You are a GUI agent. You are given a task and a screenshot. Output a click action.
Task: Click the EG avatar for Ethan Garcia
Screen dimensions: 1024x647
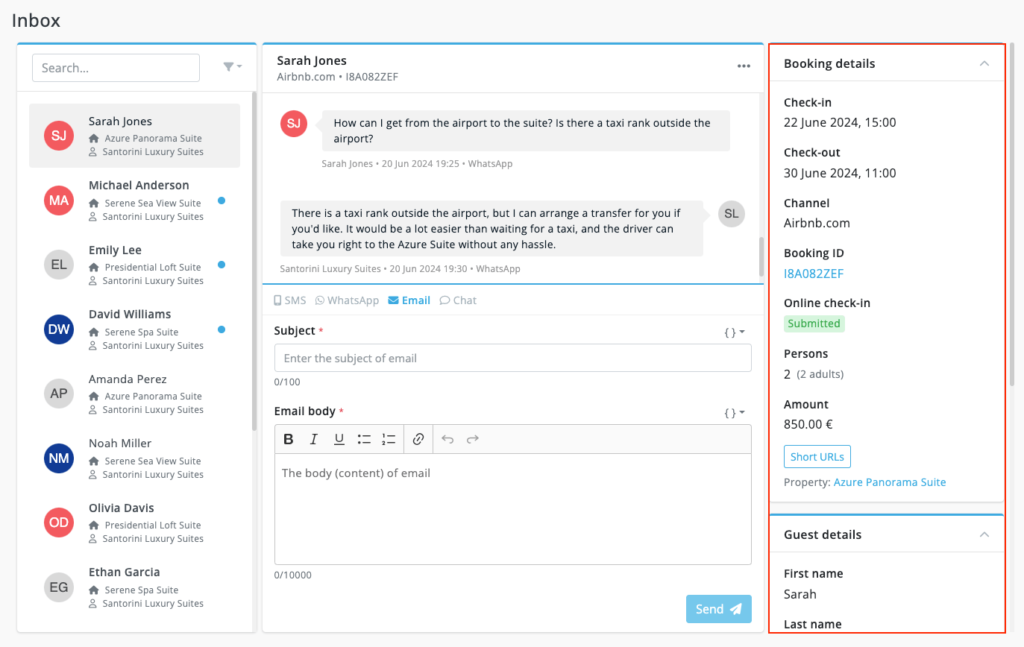tap(59, 587)
